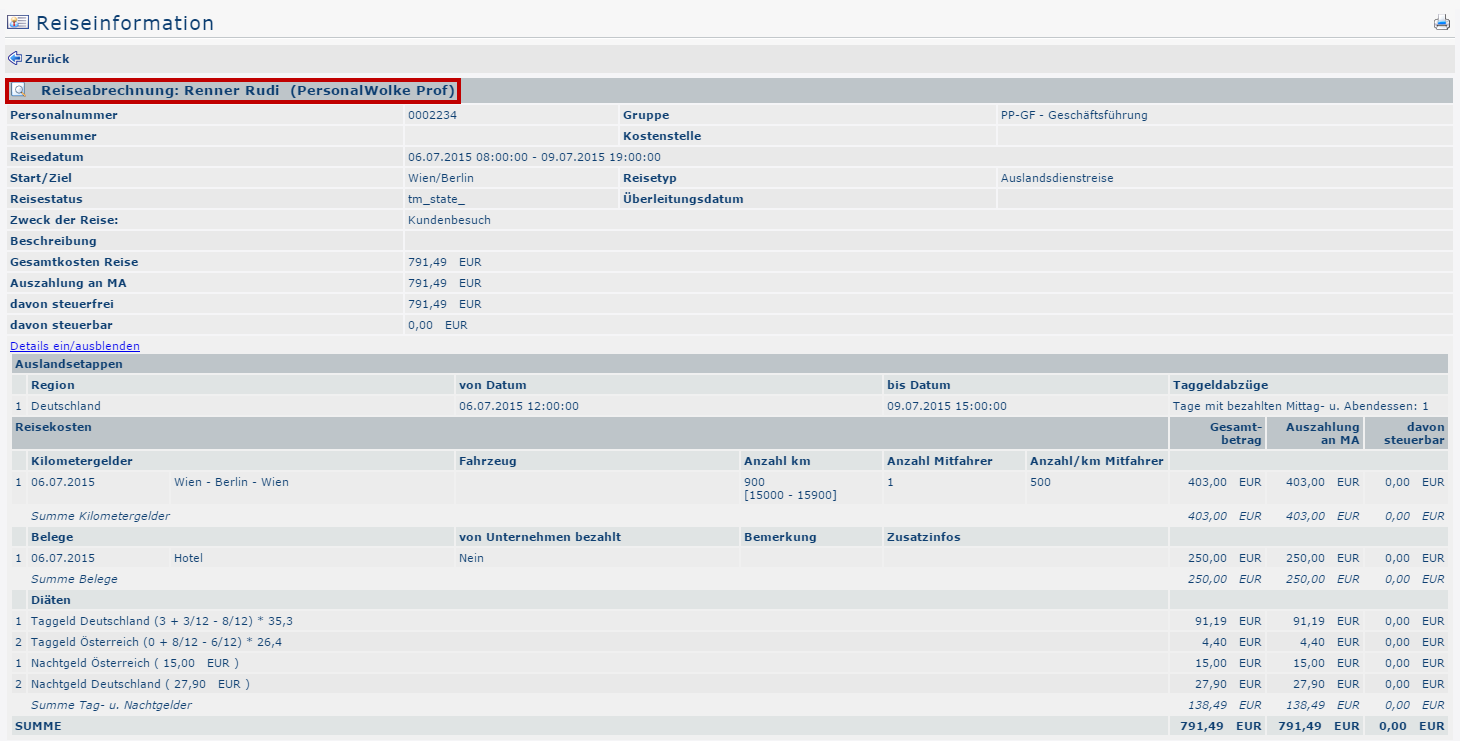This screenshot has height=741, width=1460.
Task: Click the Taggeld Deutschland calculation row
Action: [162, 621]
